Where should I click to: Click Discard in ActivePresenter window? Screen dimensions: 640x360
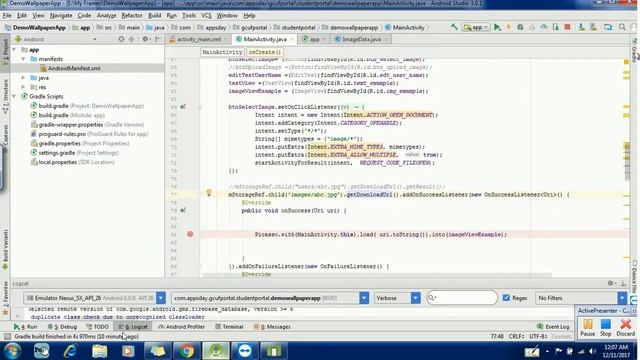tap(625, 328)
